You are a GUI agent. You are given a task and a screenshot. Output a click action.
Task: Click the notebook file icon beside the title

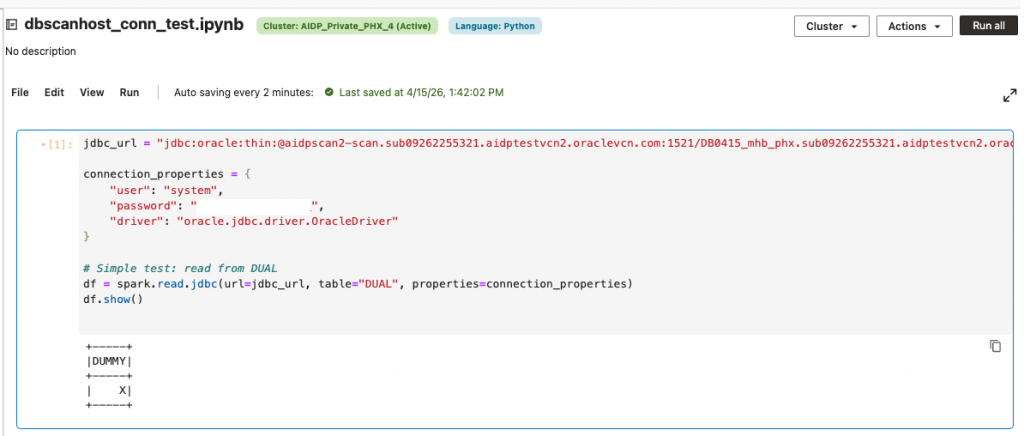point(11,26)
